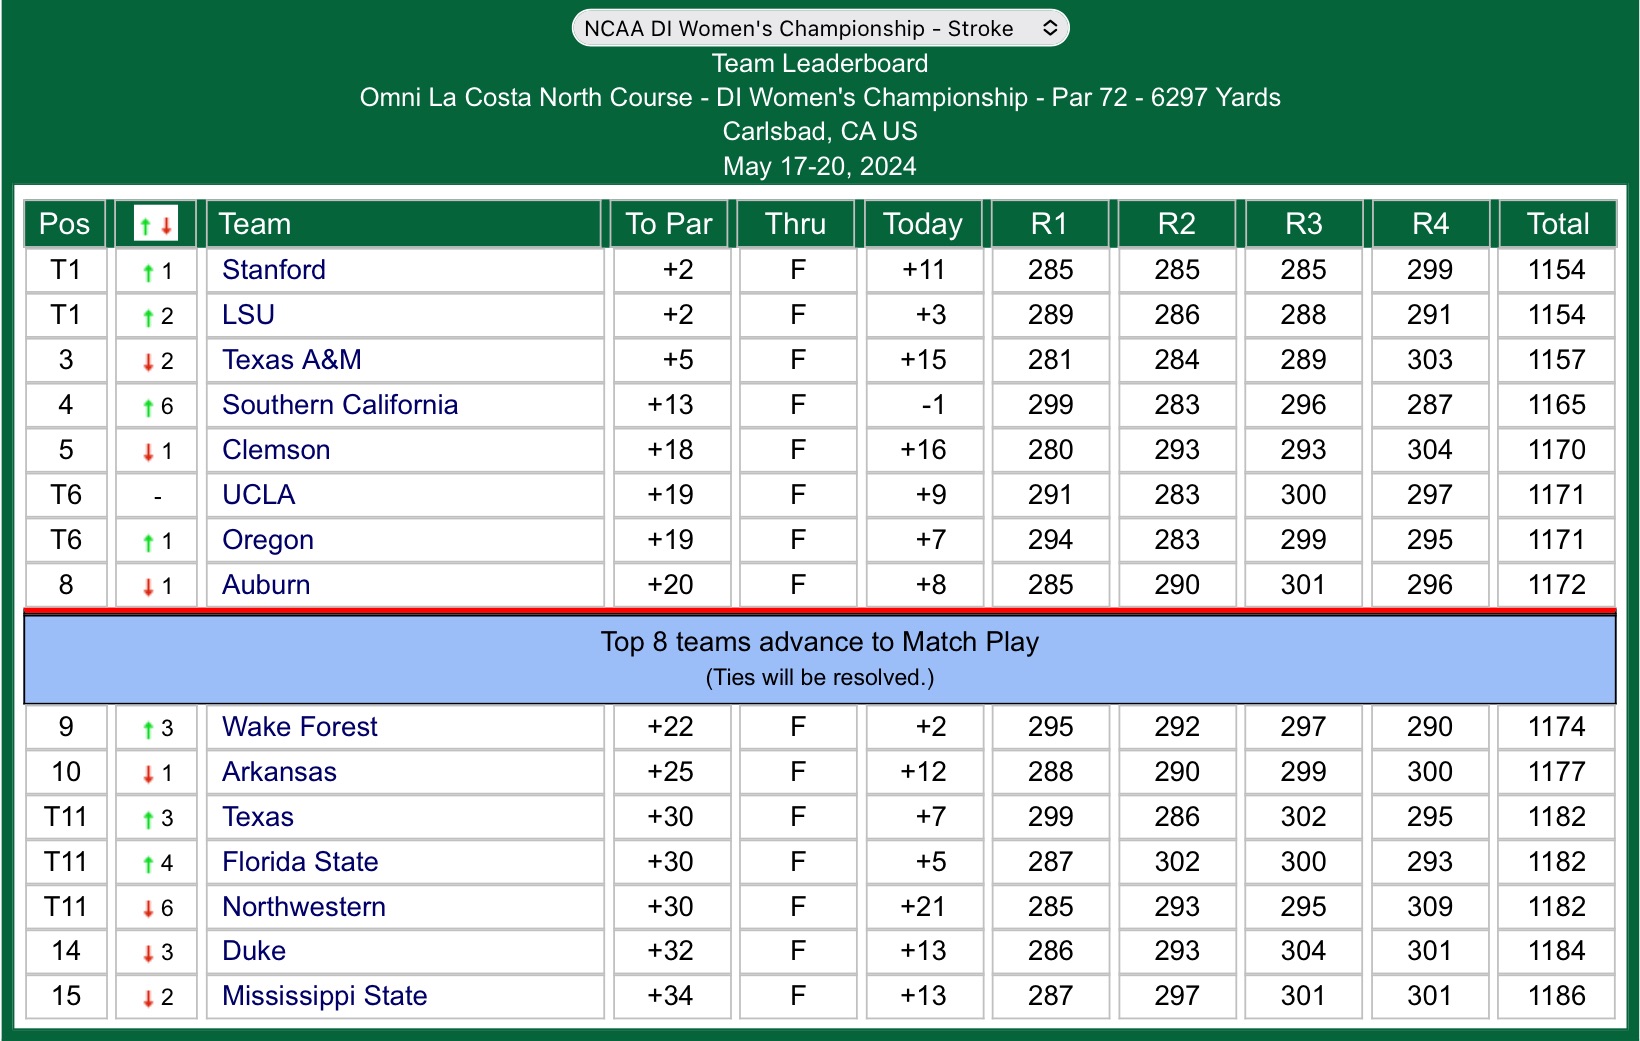
Task: Click the Today column header
Action: tap(923, 224)
